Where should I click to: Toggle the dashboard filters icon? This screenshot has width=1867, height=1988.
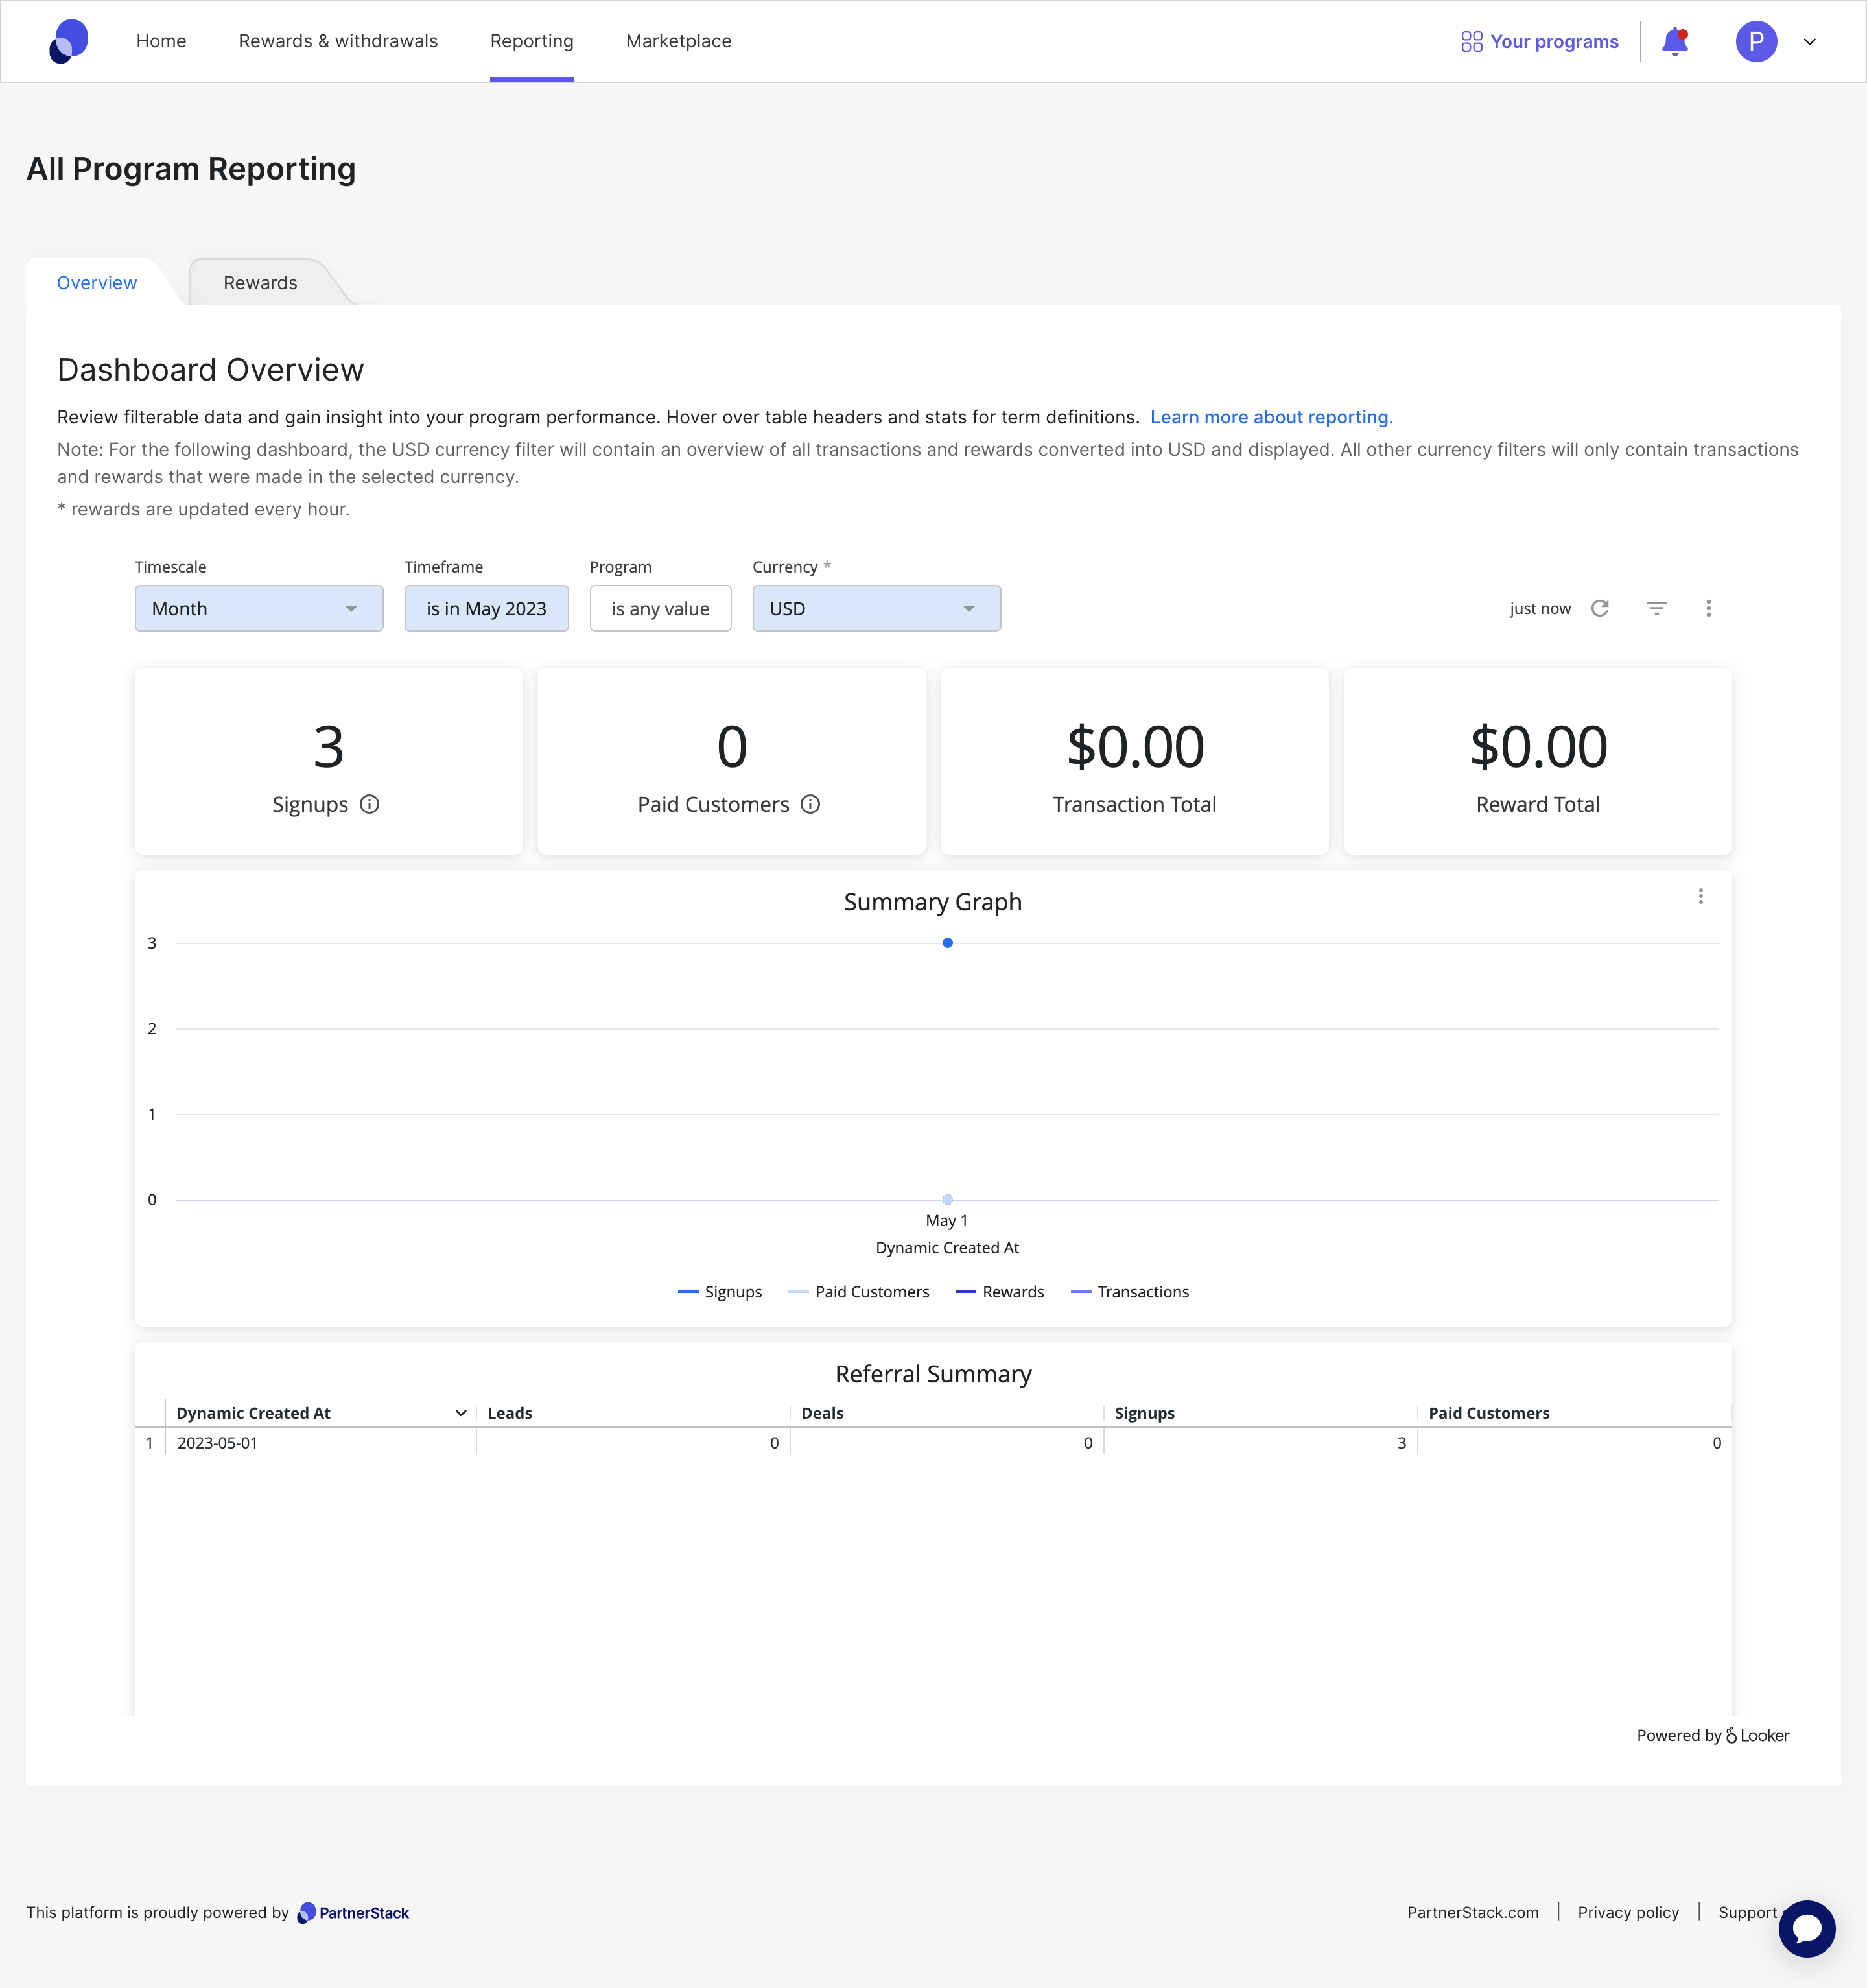click(1657, 608)
